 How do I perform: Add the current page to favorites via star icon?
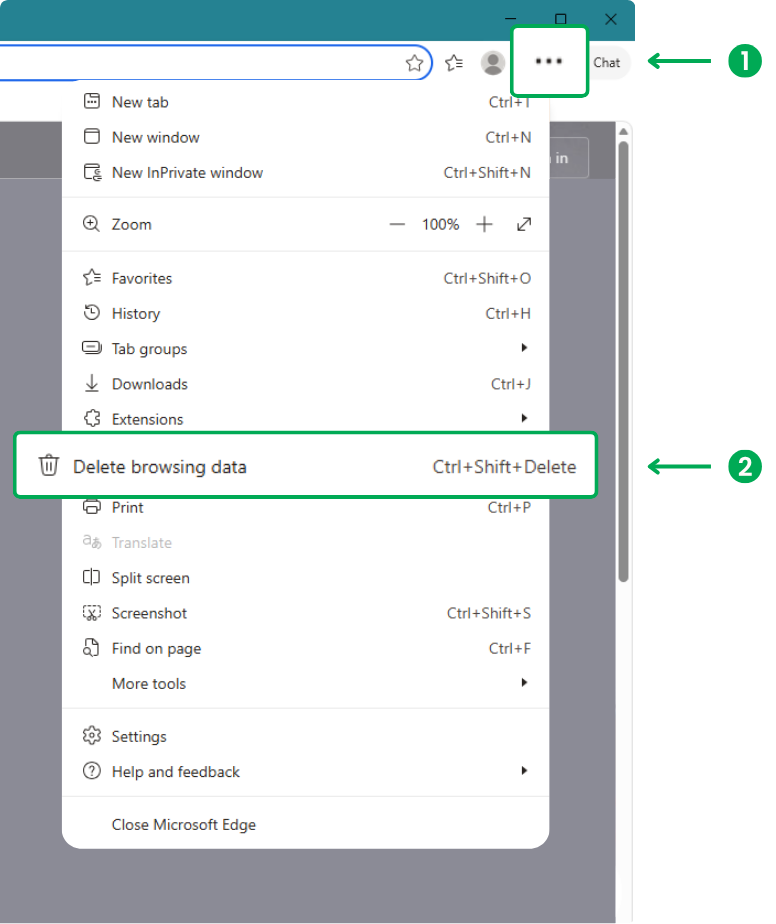coord(415,62)
